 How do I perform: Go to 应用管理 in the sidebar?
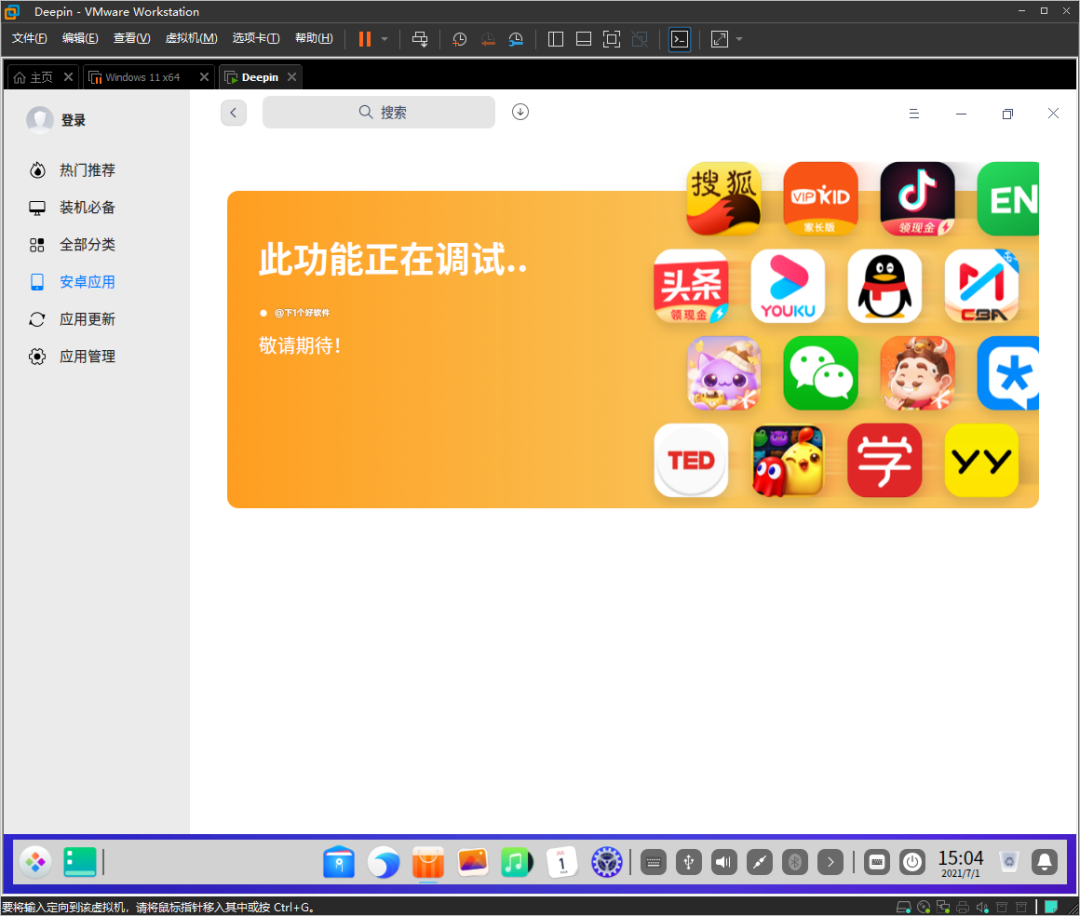coord(86,356)
